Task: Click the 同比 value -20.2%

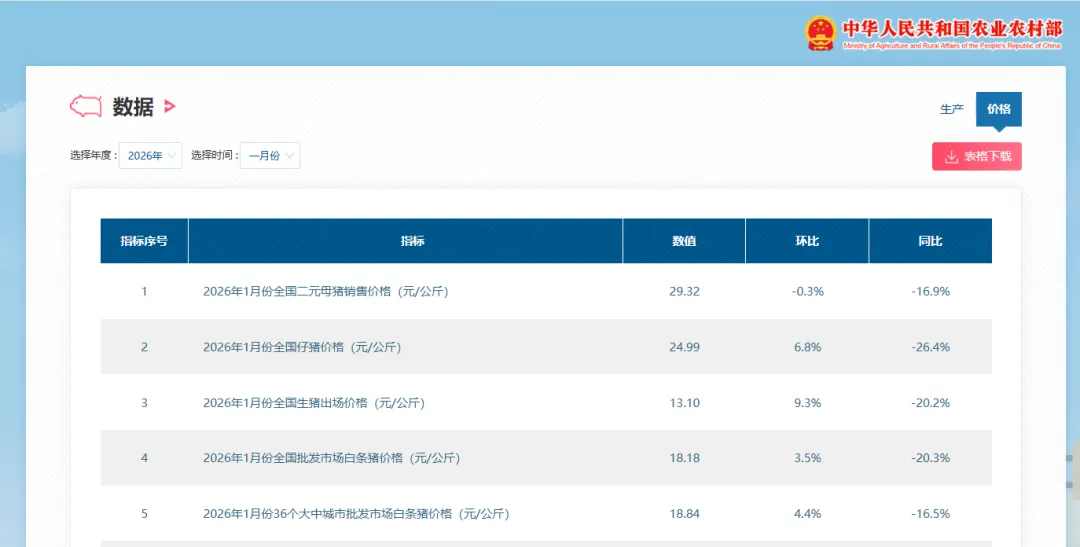Action: click(931, 403)
